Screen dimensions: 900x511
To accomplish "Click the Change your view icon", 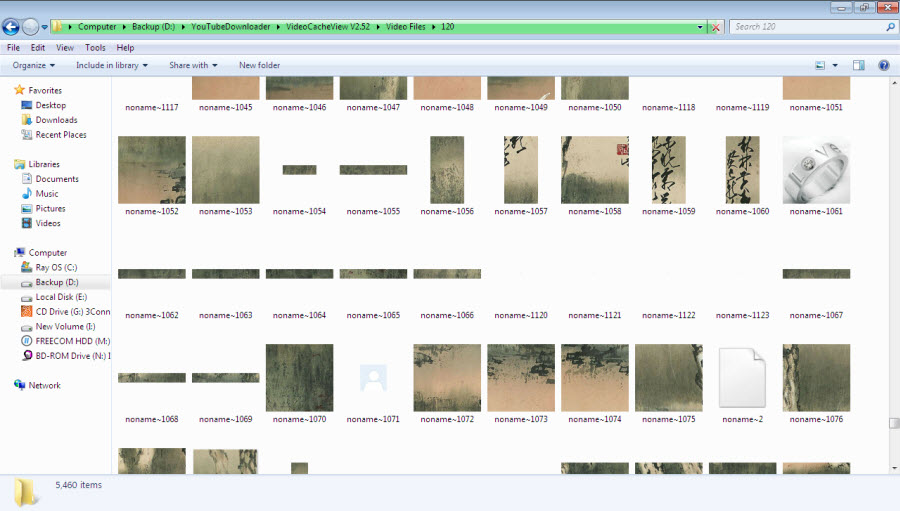I will (820, 65).
